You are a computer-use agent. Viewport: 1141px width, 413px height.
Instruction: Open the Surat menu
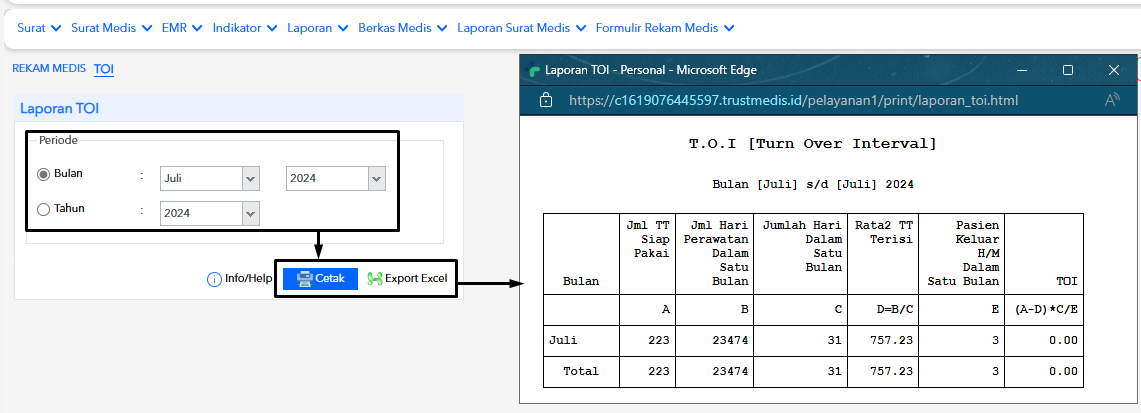pyautogui.click(x=39, y=28)
